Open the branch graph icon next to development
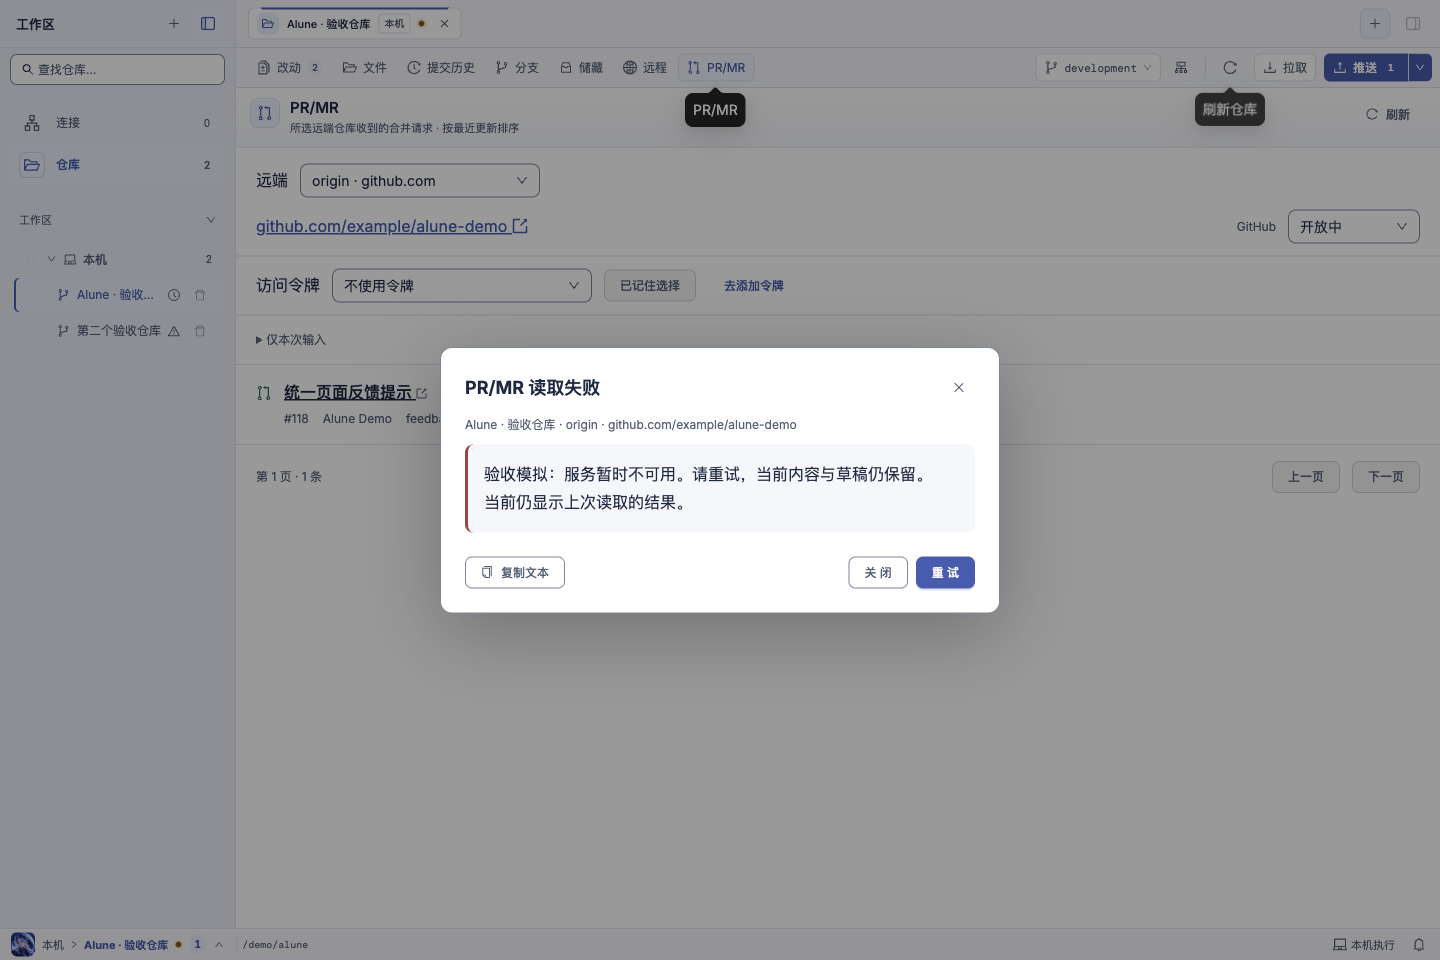Screen dimensions: 1440x960 1181,68
